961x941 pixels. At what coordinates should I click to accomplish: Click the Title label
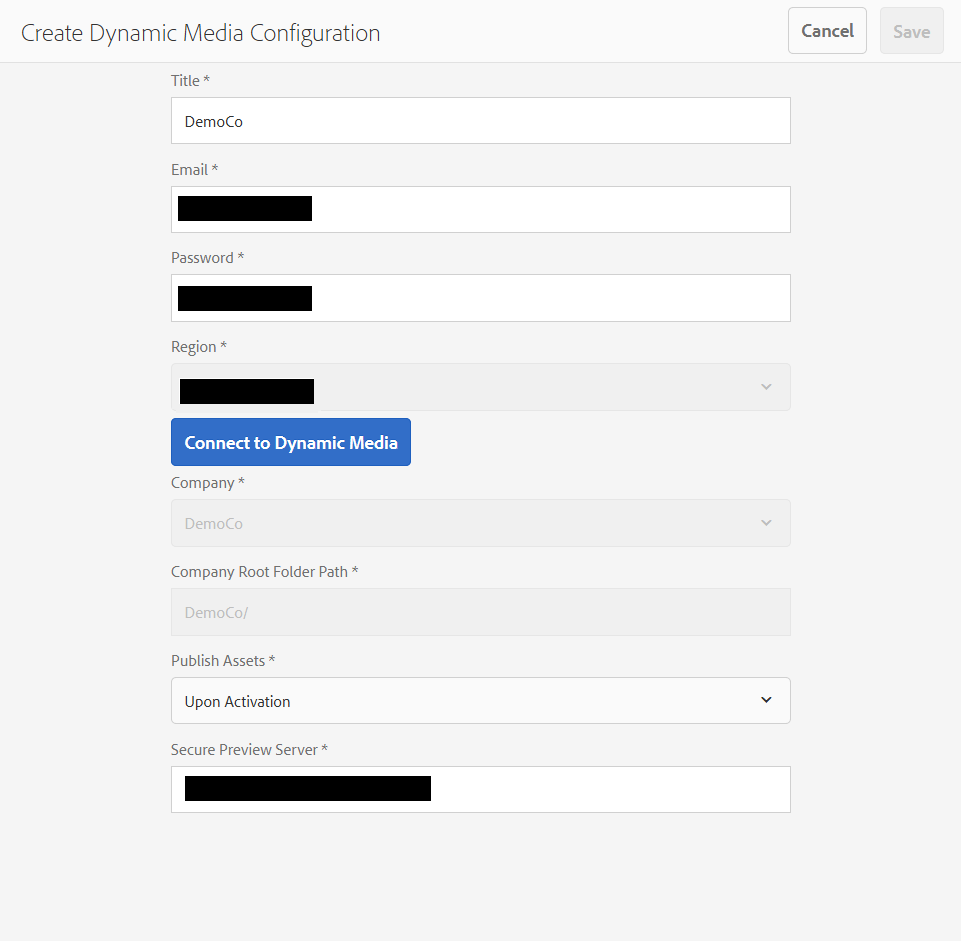pyautogui.click(x=190, y=80)
